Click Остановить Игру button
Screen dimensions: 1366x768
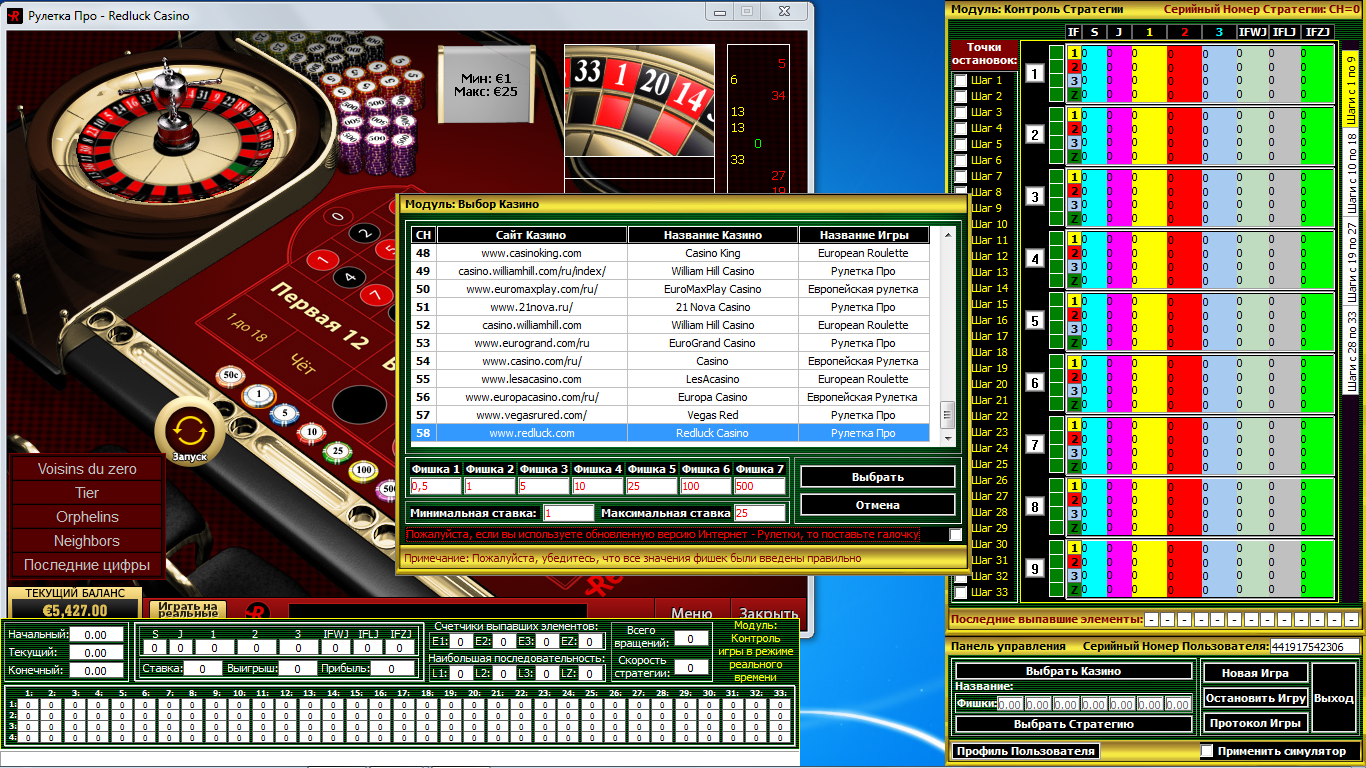(x=1255, y=698)
